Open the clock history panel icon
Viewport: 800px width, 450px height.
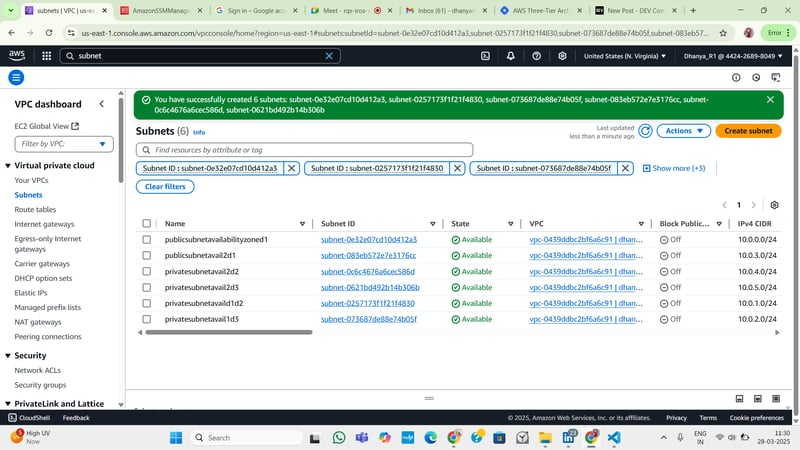click(x=756, y=78)
